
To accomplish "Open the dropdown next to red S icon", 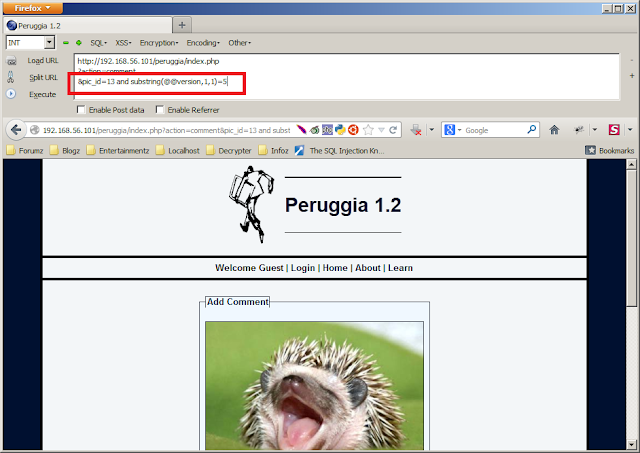I will point(630,130).
